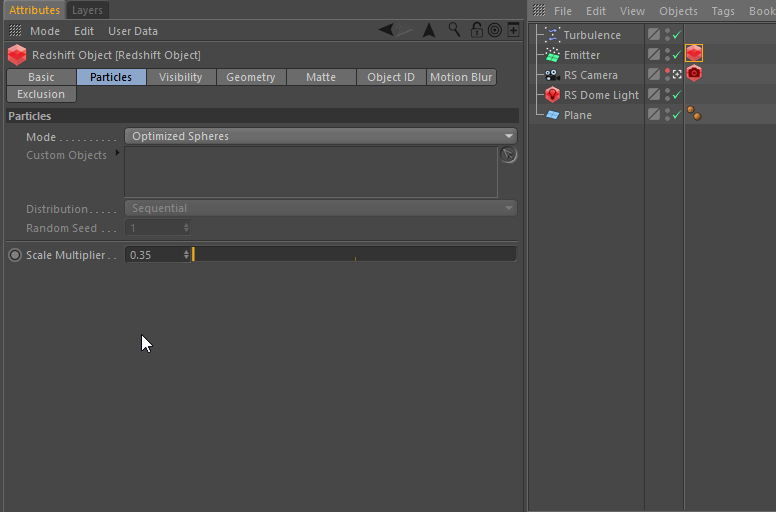This screenshot has height=512, width=776.
Task: Select the Redshift Object tag on Emitter
Action: tap(694, 53)
